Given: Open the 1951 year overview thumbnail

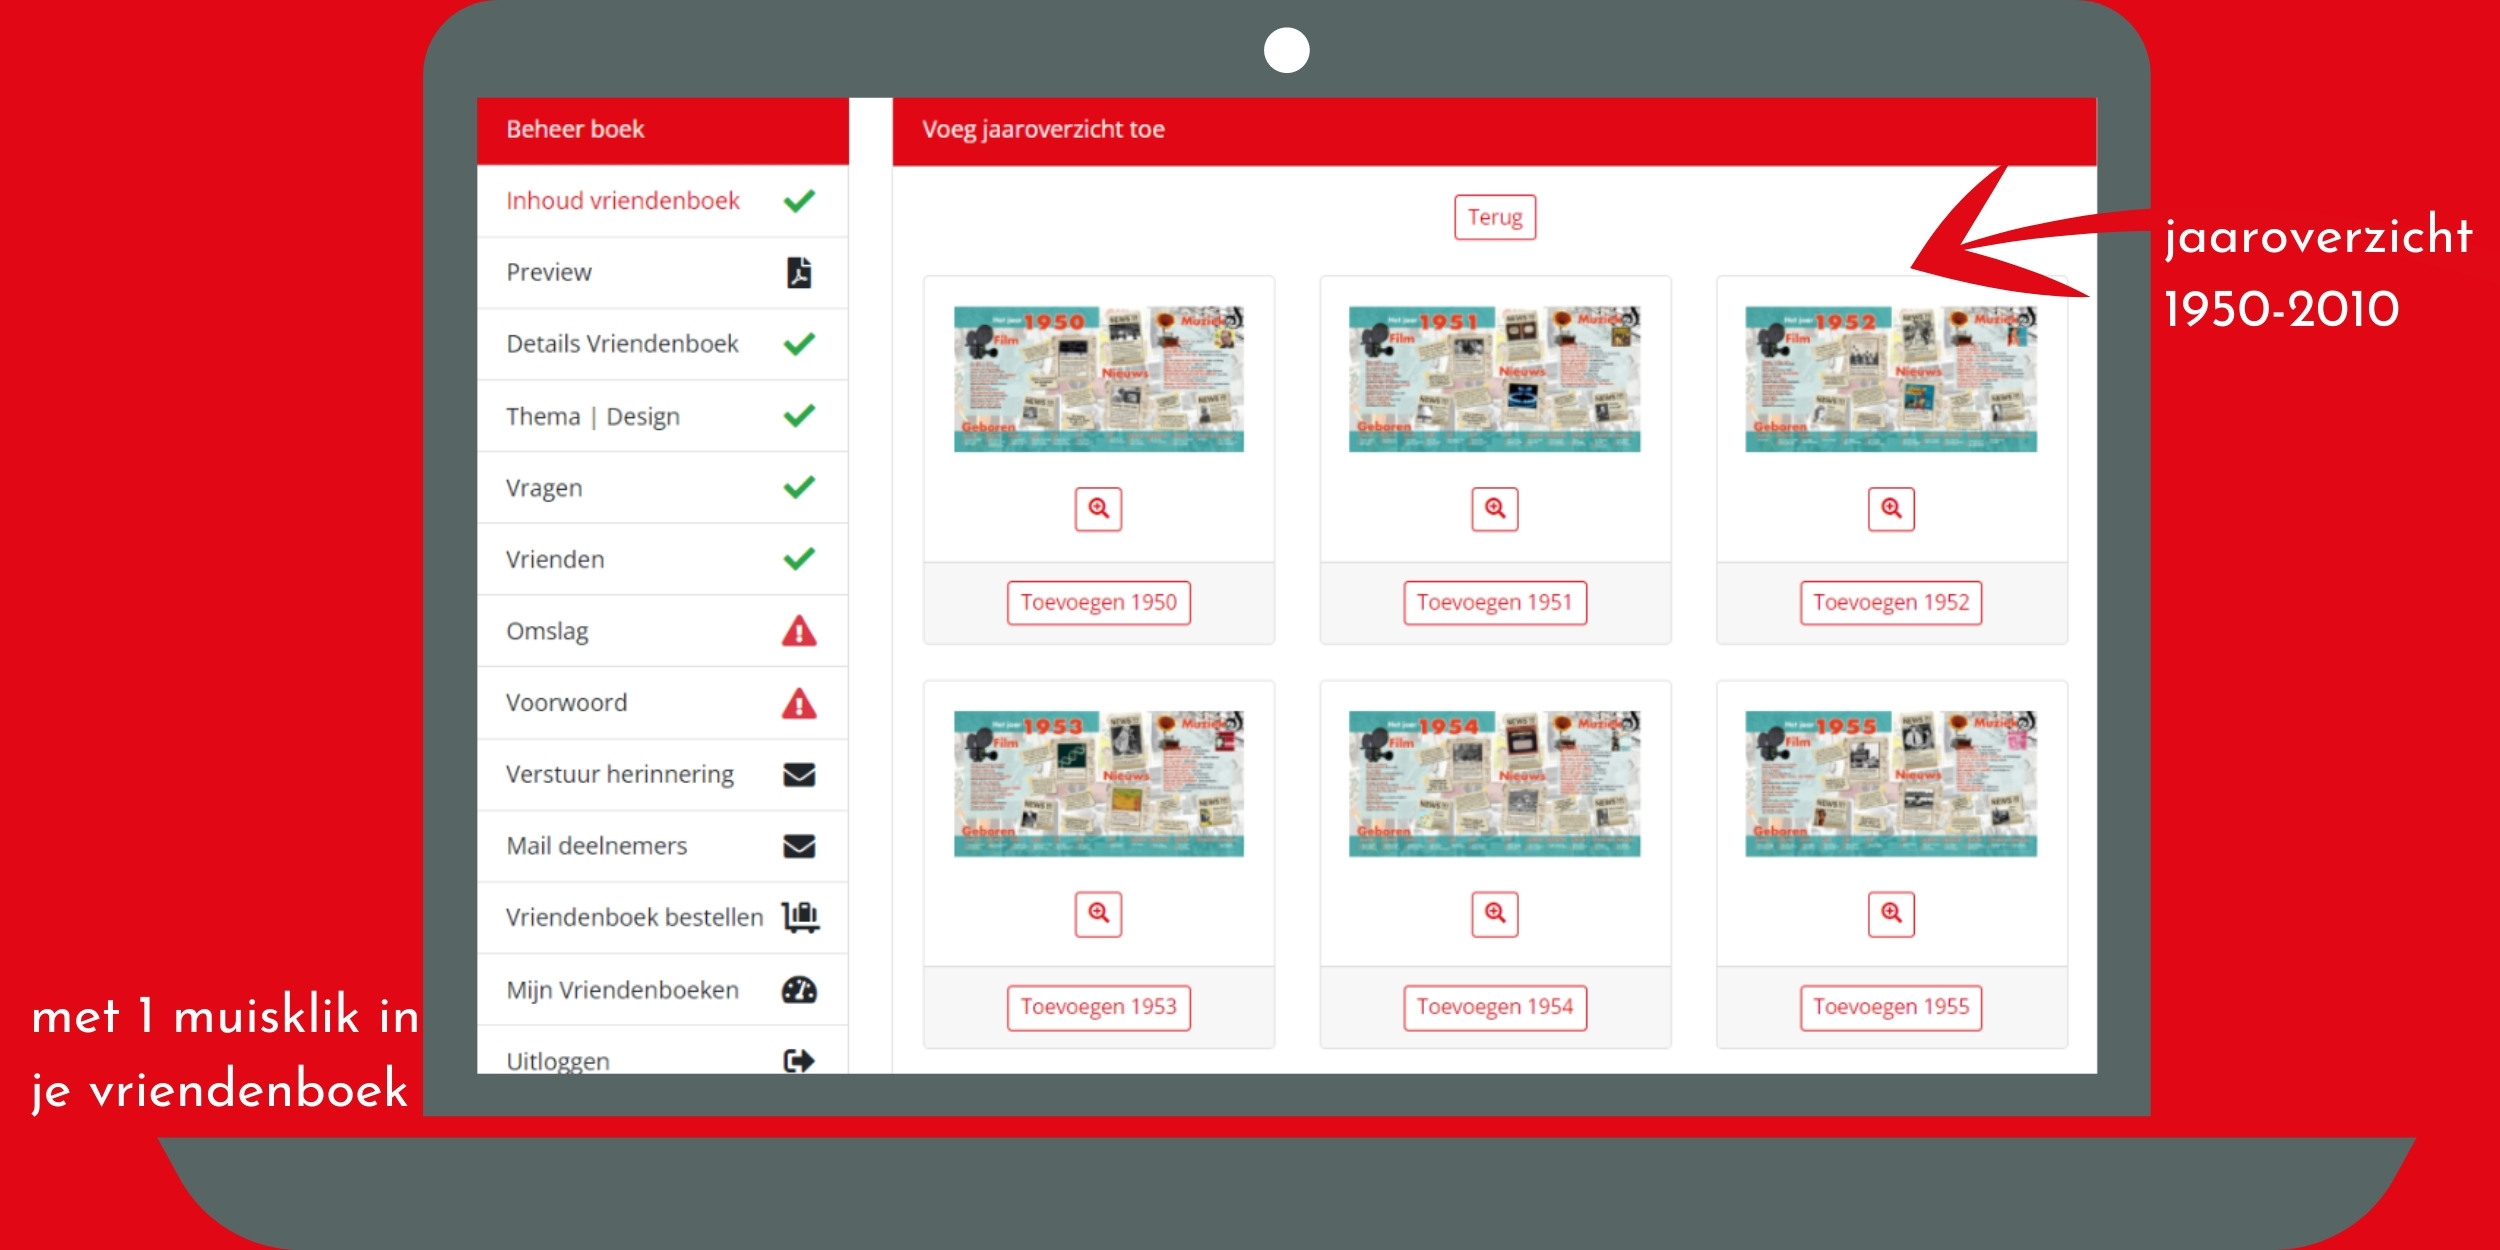Looking at the screenshot, I should 1495,379.
